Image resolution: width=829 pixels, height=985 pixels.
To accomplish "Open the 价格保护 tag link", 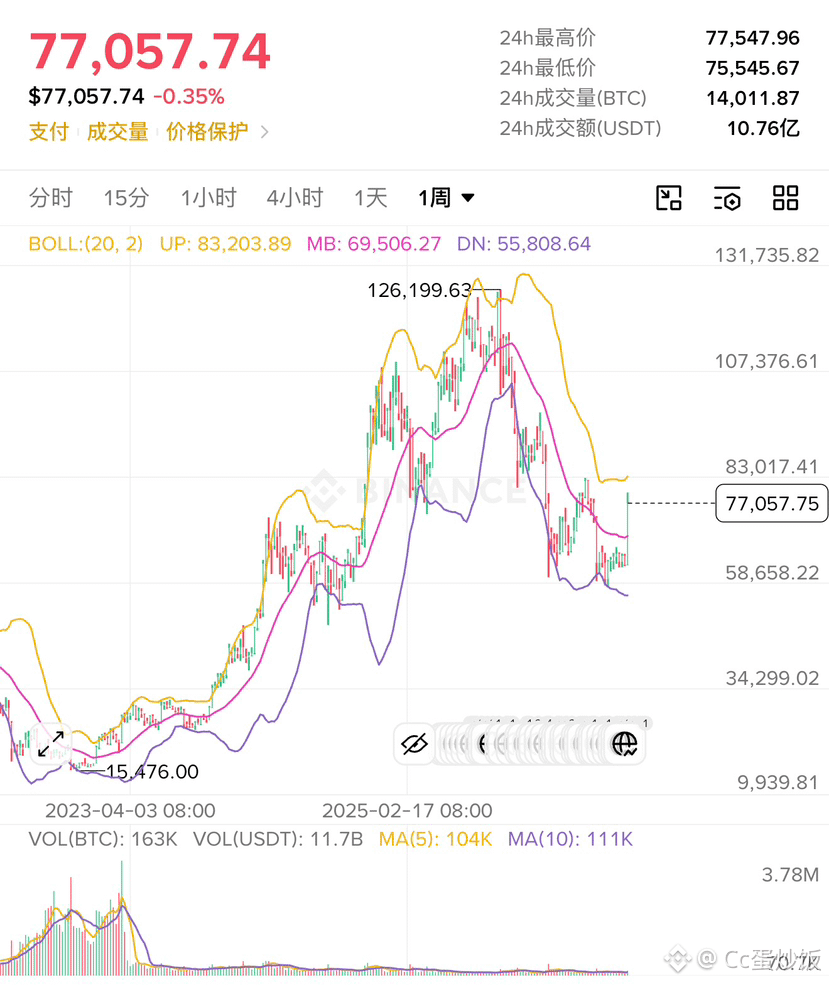I will [207, 132].
